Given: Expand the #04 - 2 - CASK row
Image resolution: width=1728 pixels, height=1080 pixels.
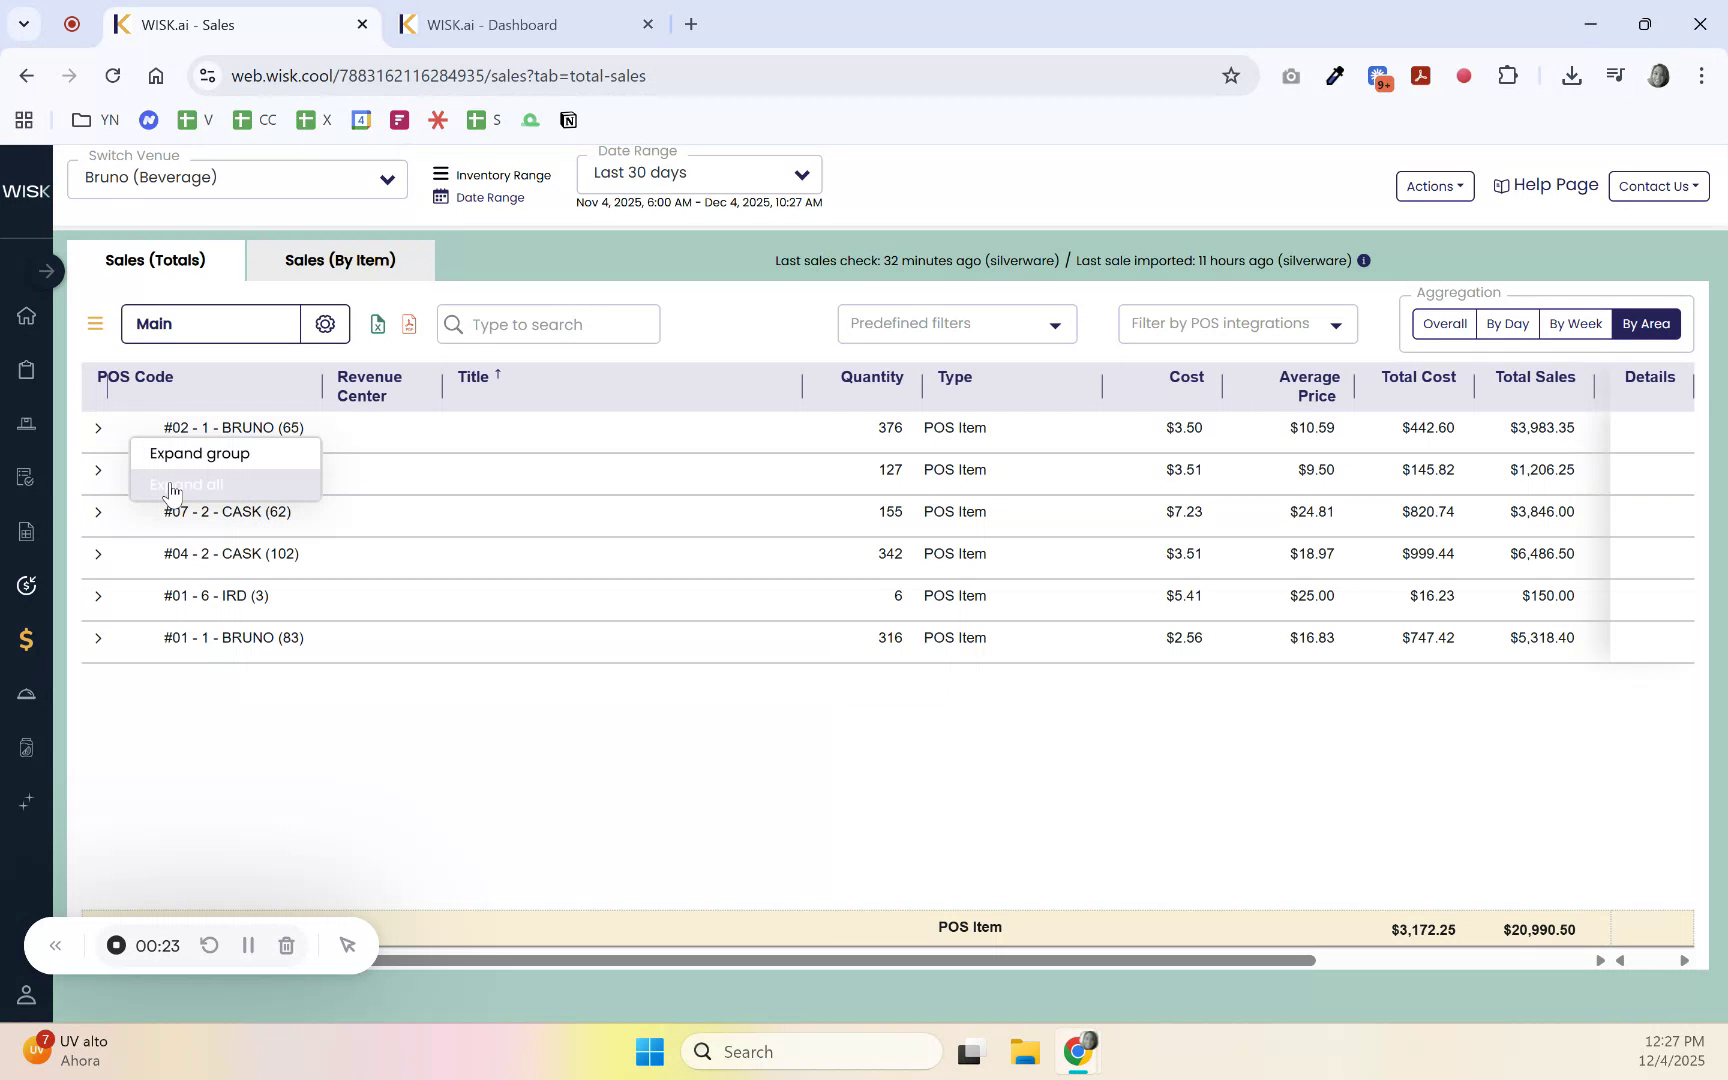Looking at the screenshot, I should point(98,554).
